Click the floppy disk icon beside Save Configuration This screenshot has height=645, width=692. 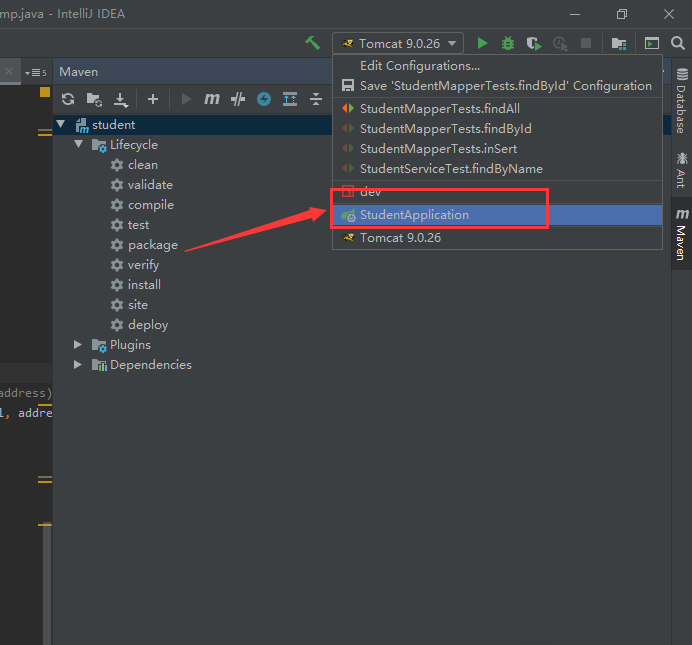[x=348, y=86]
